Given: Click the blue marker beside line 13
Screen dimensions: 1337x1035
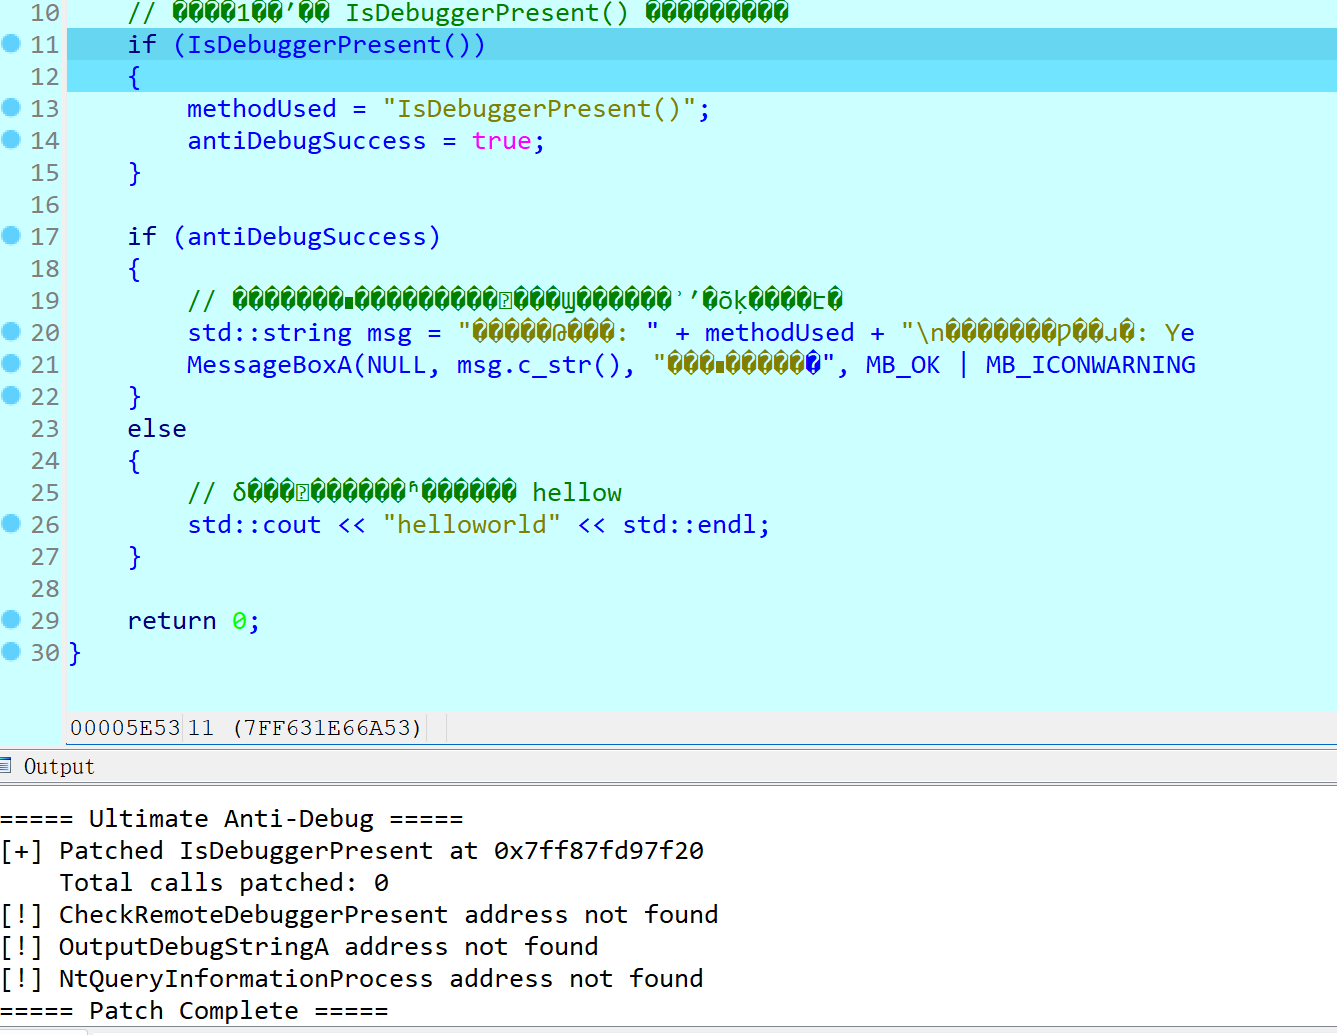Looking at the screenshot, I should point(11,108).
